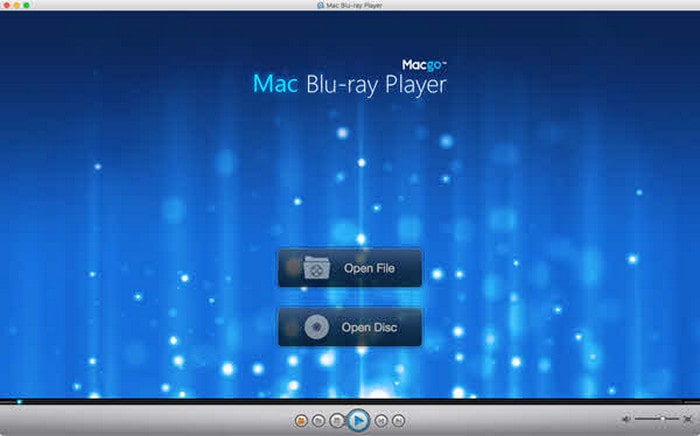700x436 pixels.
Task: Enter full screen using the bottom-right icon
Action: point(687,419)
